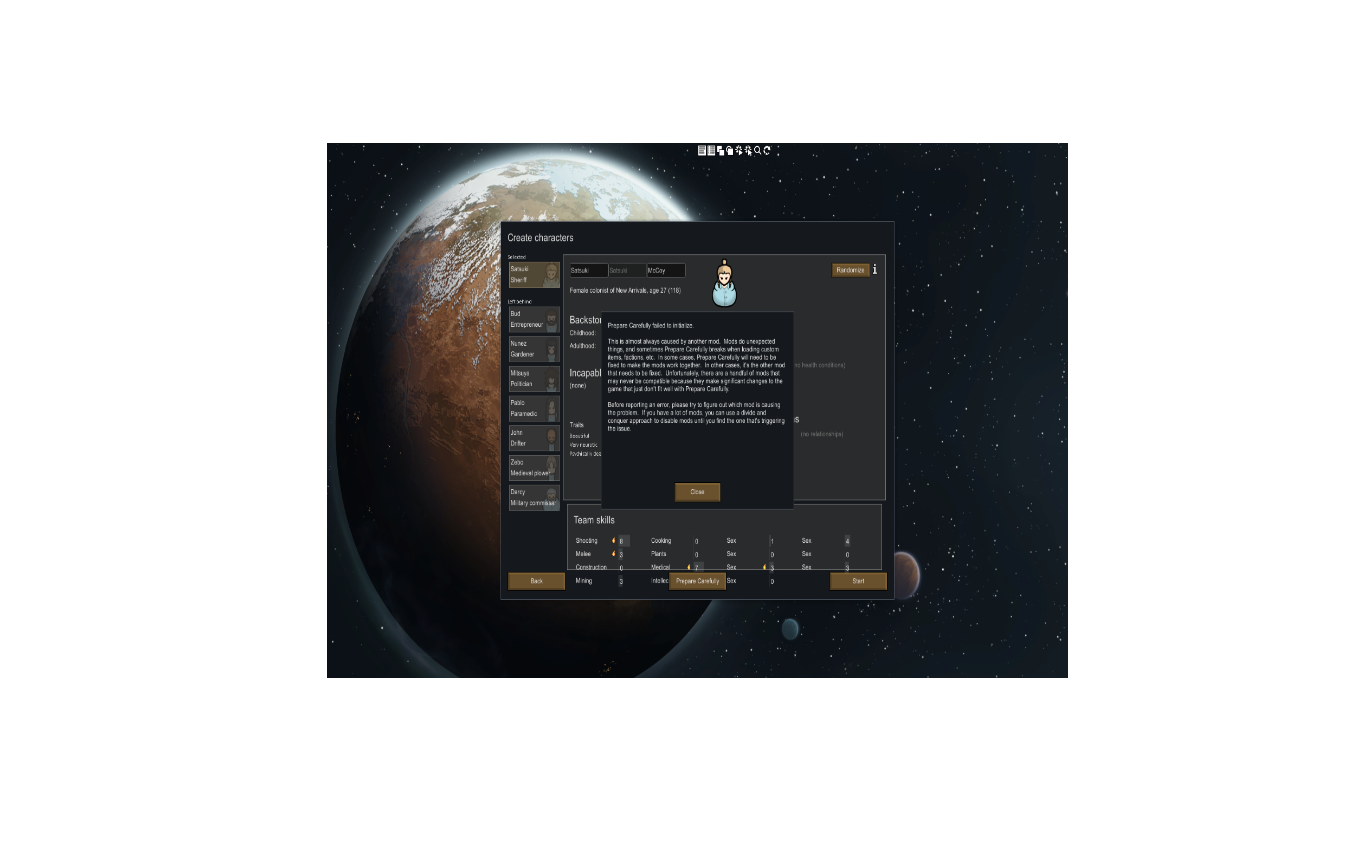Image resolution: width=1367 pixels, height=847 pixels.
Task: Select Zebo Medieval plower card
Action: pyautogui.click(x=534, y=468)
